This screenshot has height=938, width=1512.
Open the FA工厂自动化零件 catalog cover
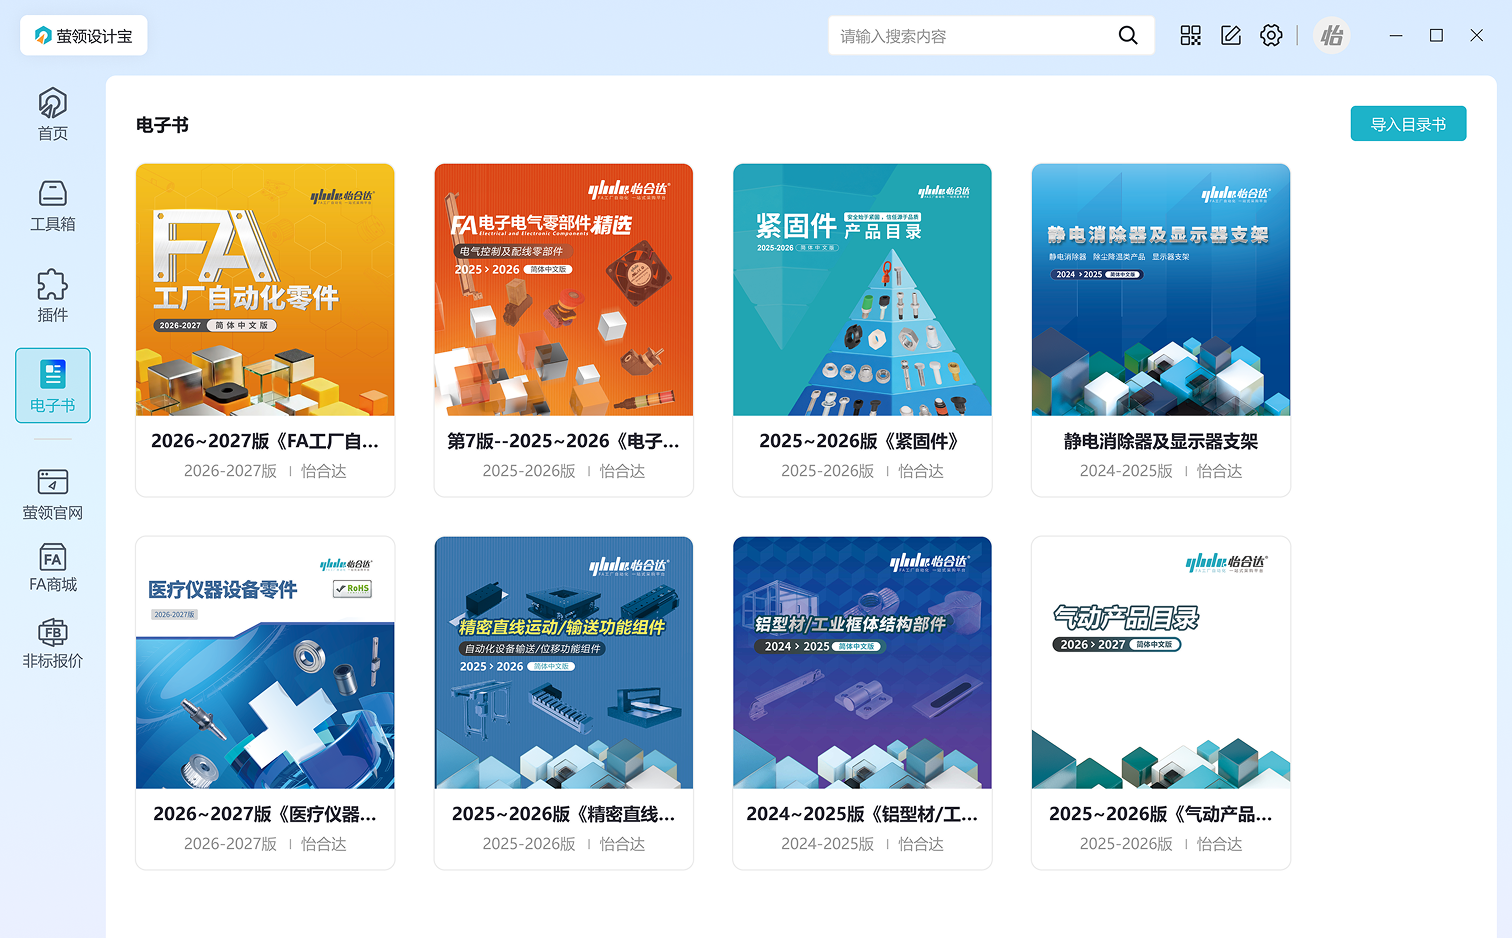(265, 290)
